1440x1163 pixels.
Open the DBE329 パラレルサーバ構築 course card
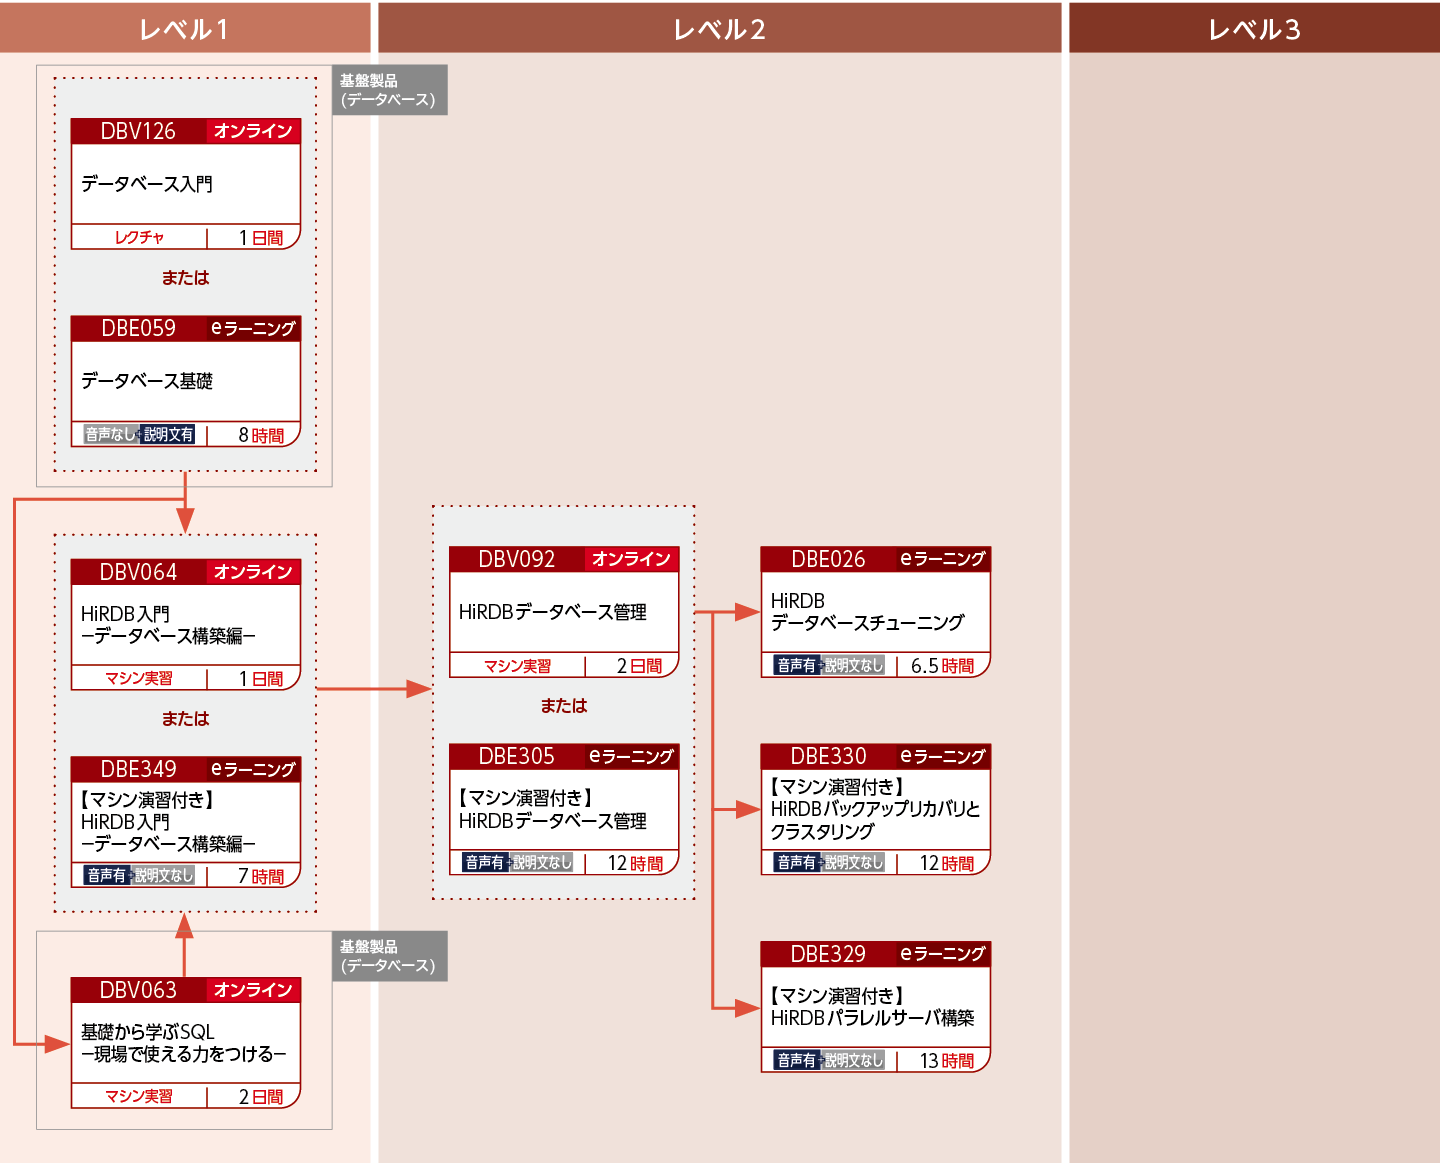tap(875, 1007)
